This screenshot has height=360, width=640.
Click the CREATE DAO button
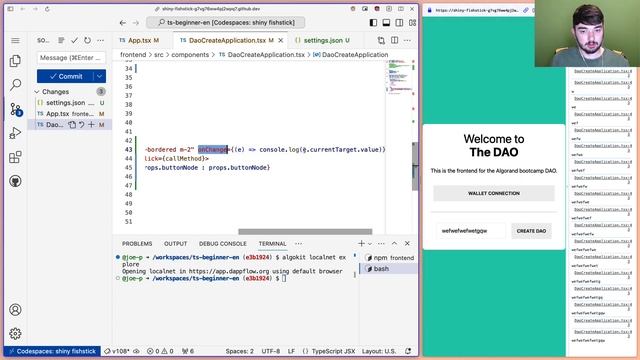(531, 231)
